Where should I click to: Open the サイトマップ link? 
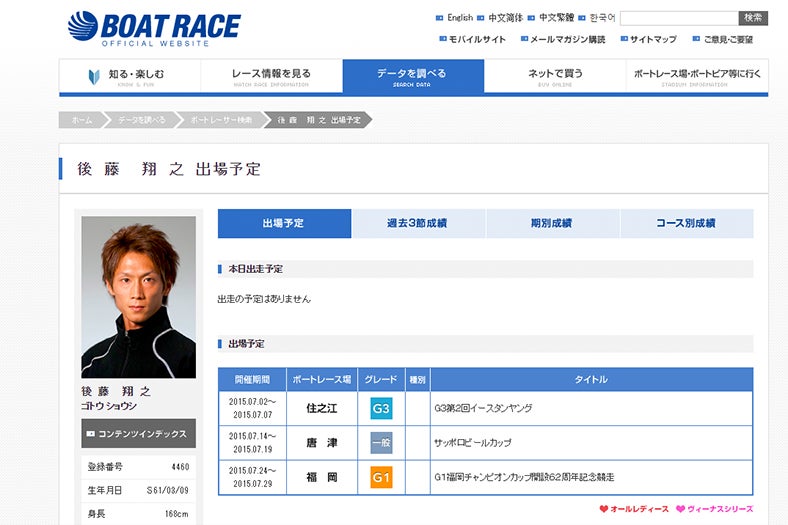click(x=652, y=39)
